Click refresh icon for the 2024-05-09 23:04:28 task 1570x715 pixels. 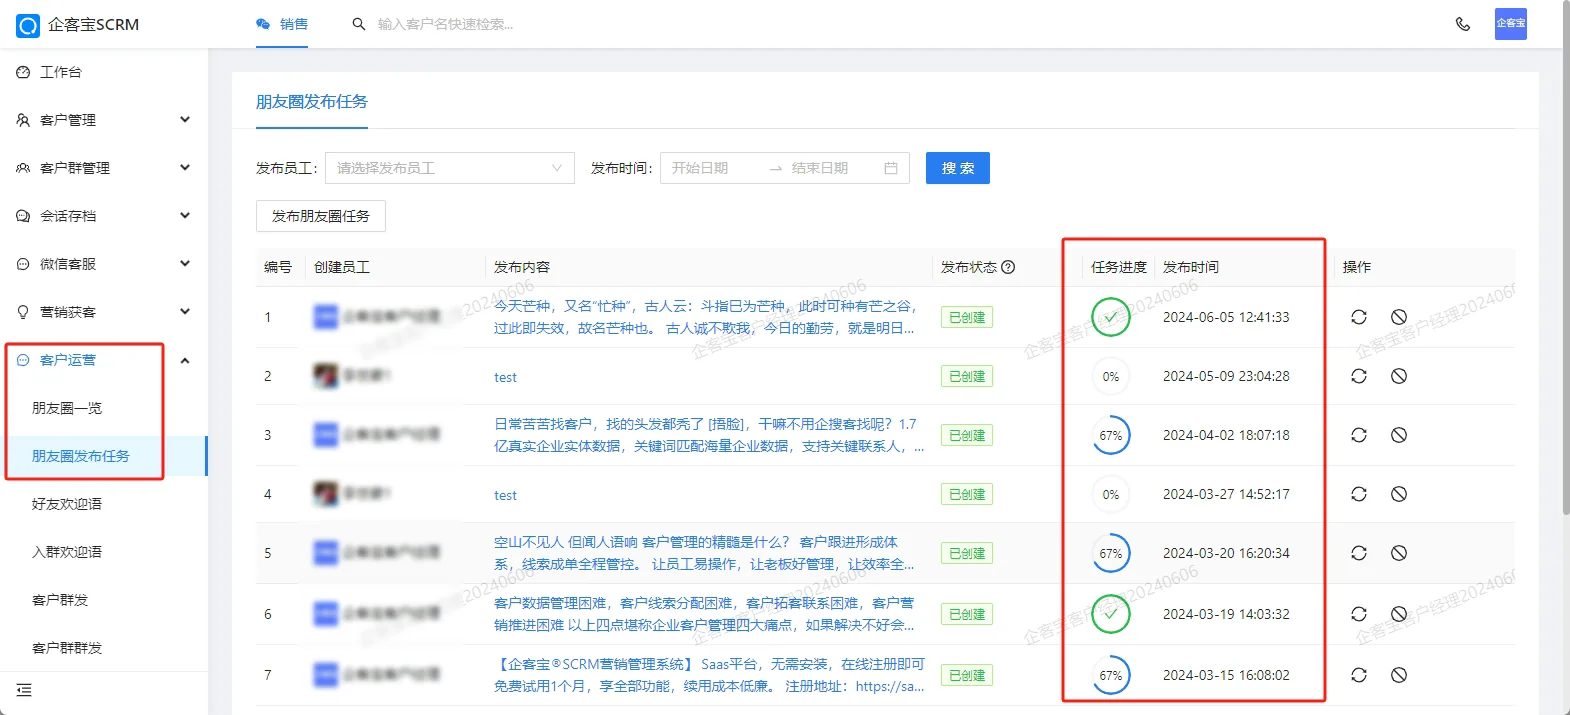click(1359, 376)
